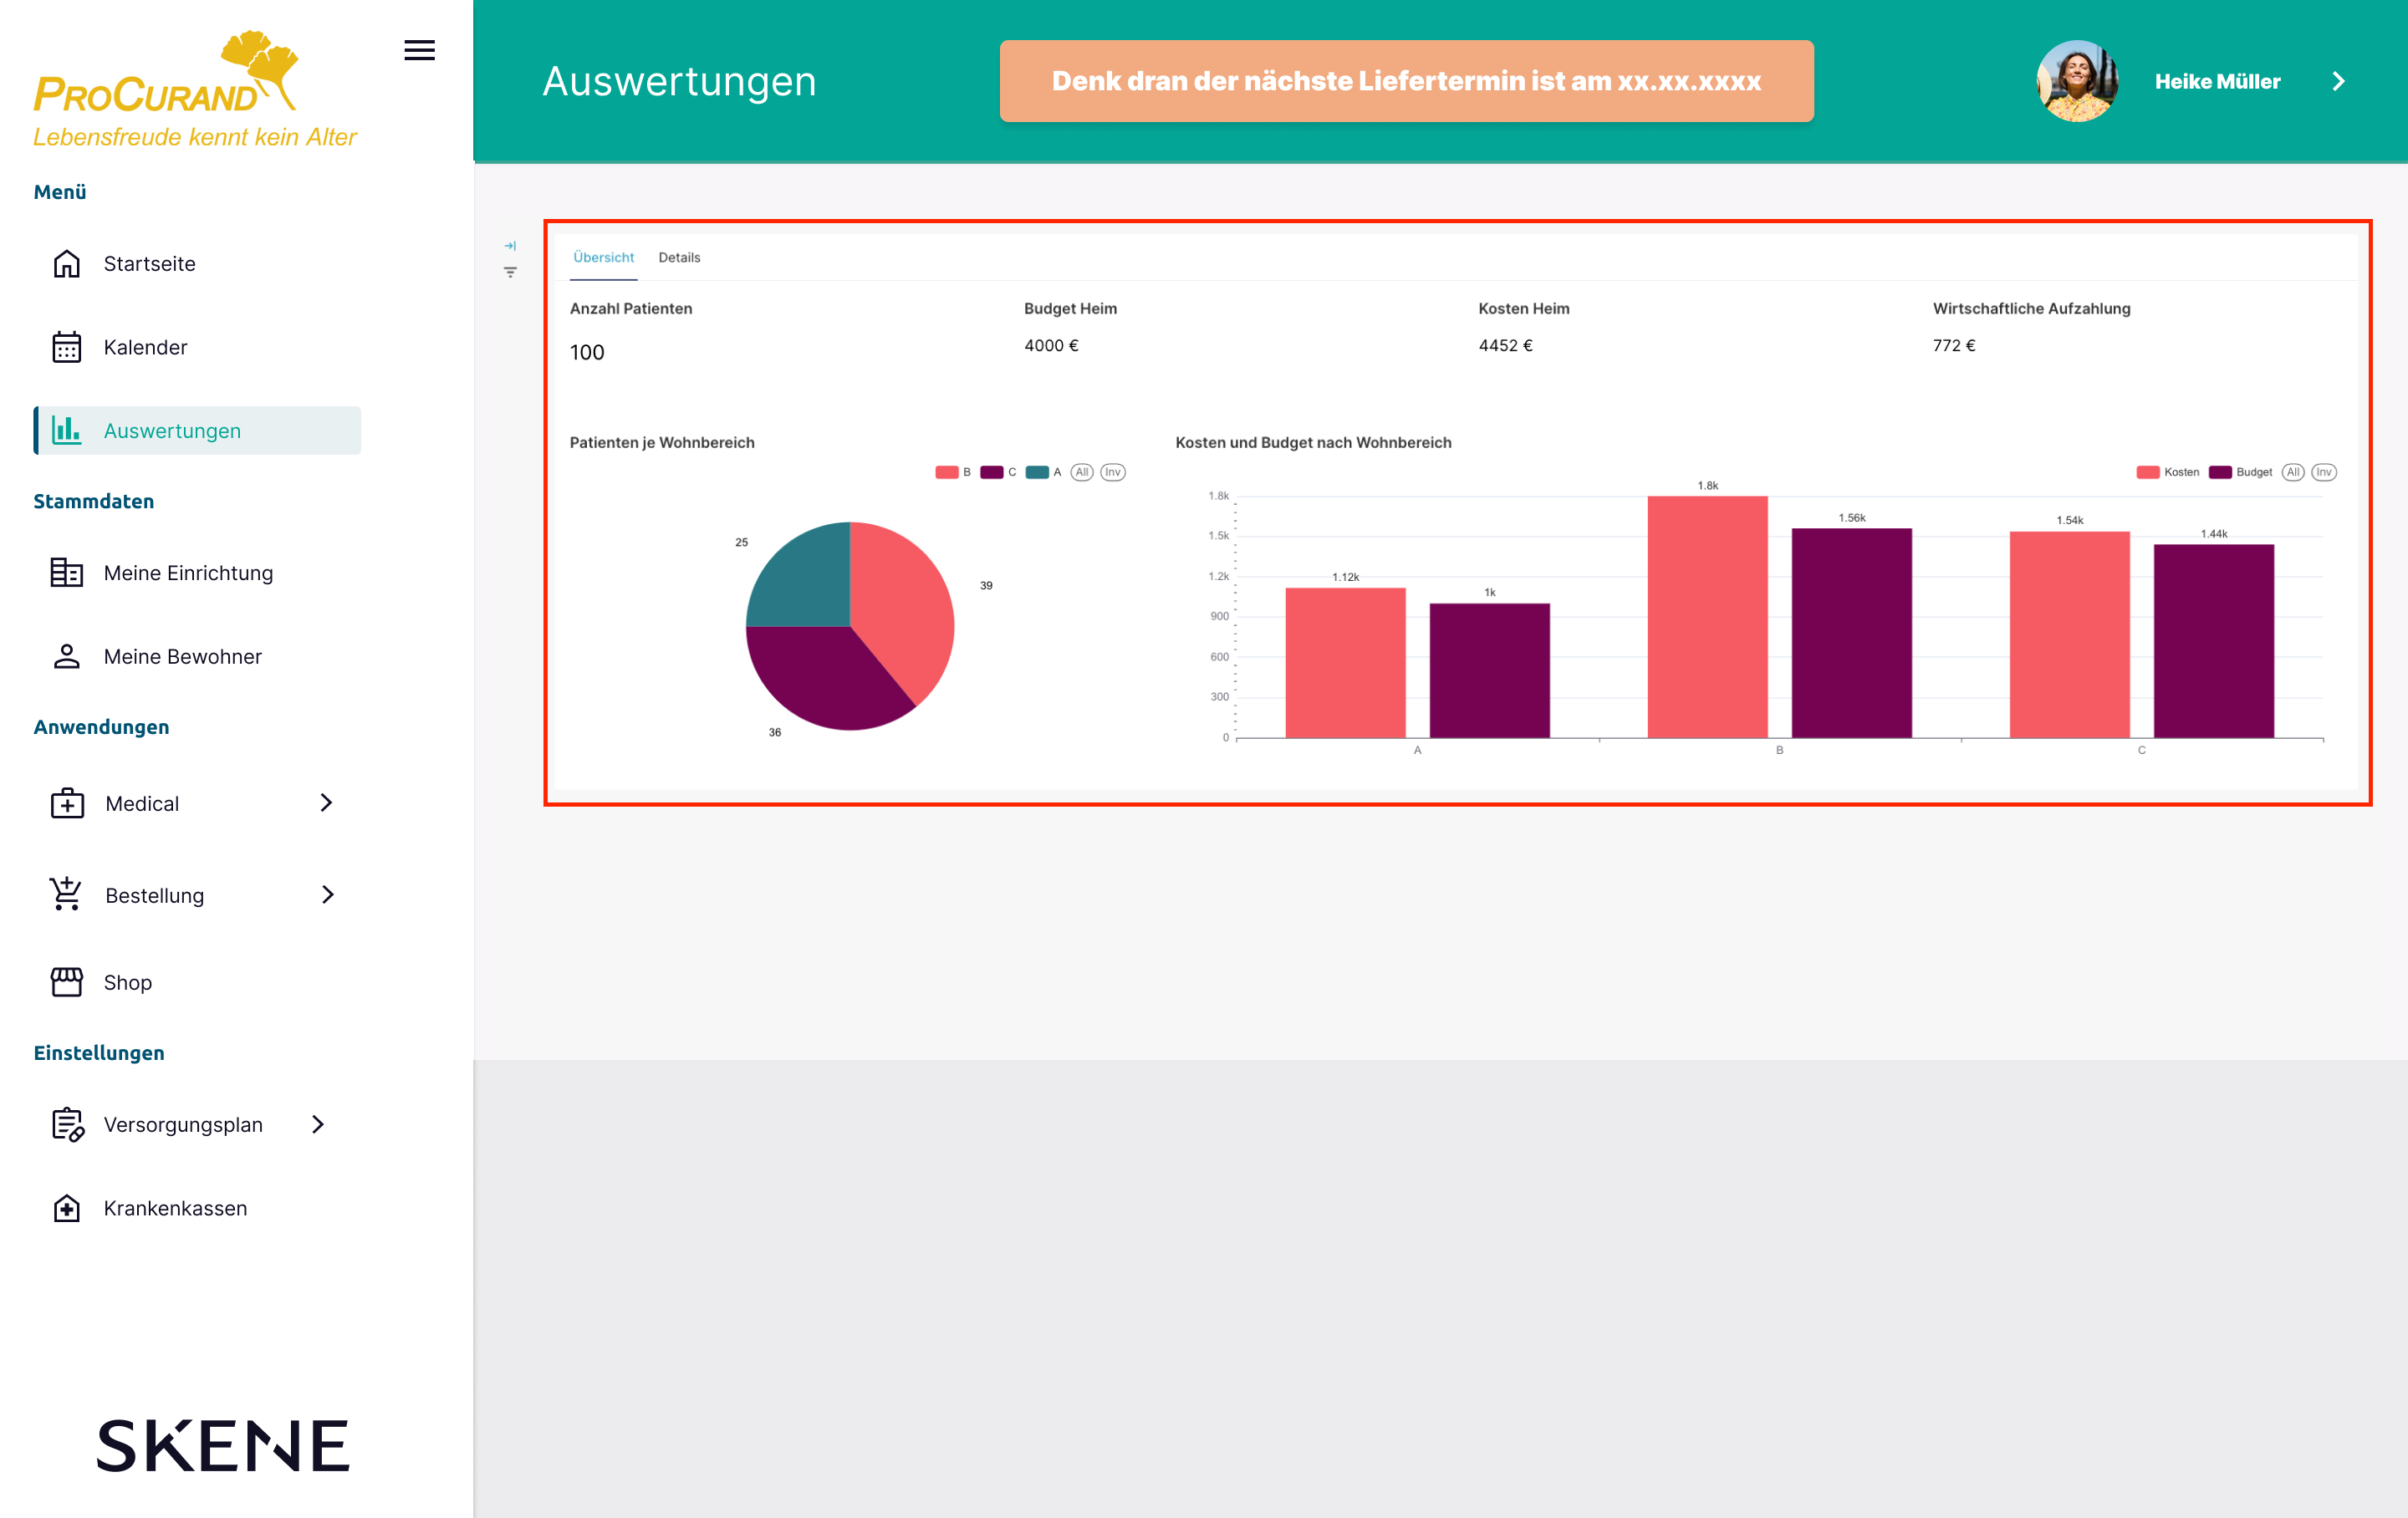Select the Krankenkassen icon
Screen dimensions: 2408x1518
pyautogui.click(x=66, y=1208)
